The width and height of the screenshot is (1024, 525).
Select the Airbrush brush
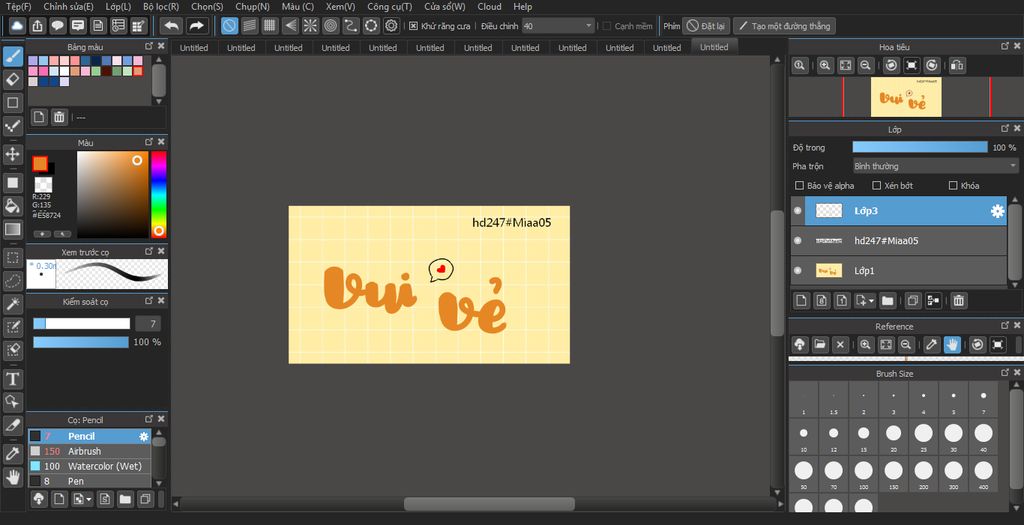[89, 451]
